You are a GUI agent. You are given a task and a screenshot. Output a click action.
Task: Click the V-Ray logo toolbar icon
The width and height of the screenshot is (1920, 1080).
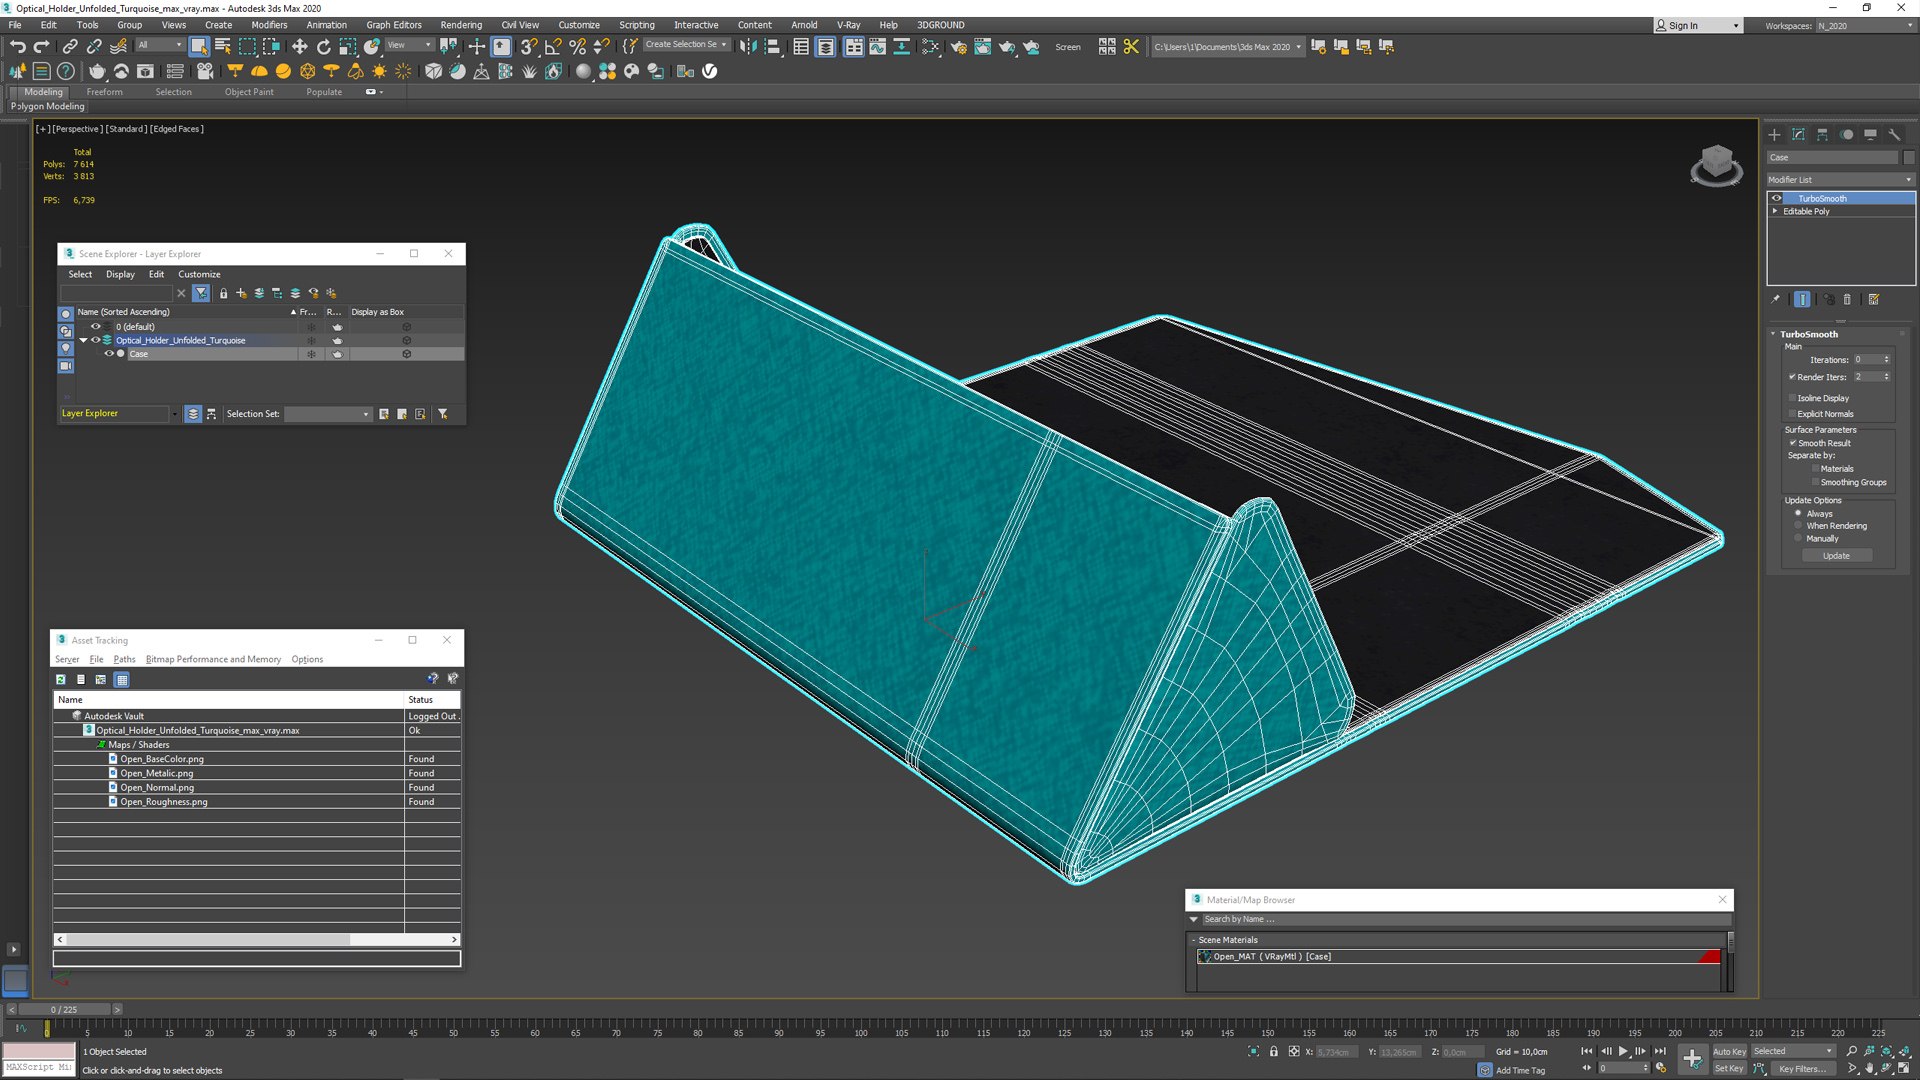[710, 71]
